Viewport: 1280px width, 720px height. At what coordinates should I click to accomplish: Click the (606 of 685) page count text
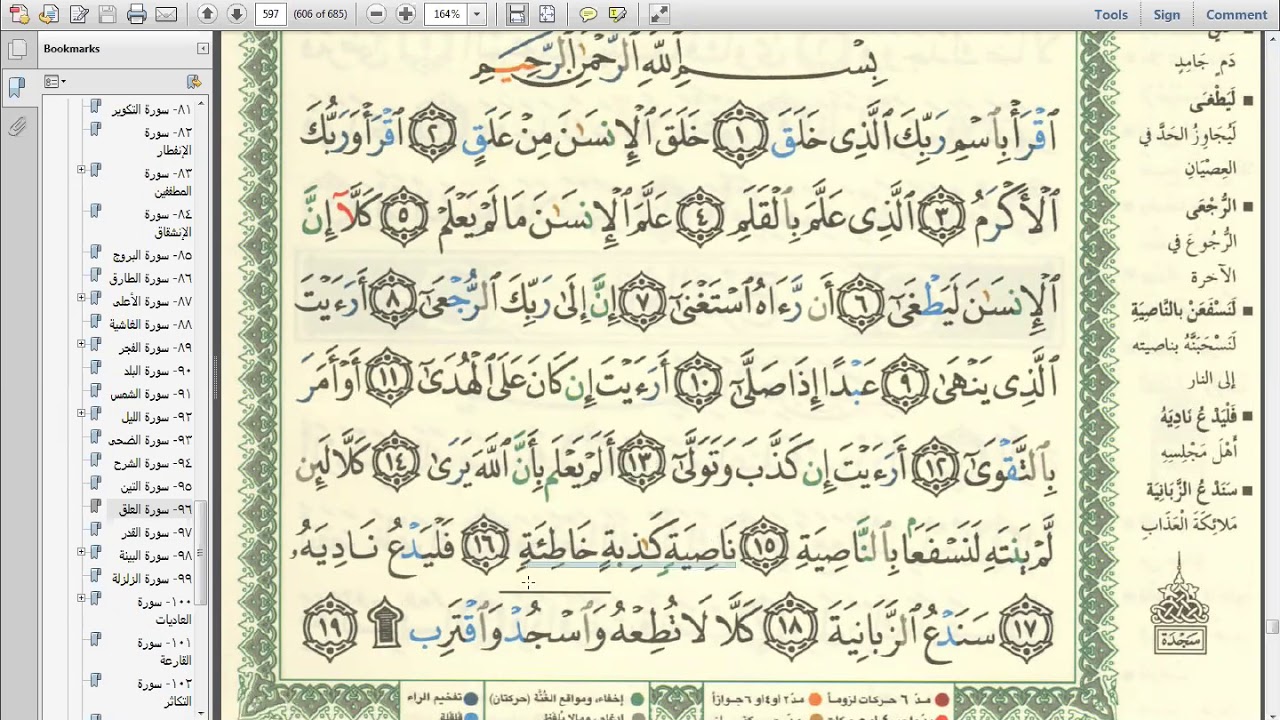tap(318, 14)
